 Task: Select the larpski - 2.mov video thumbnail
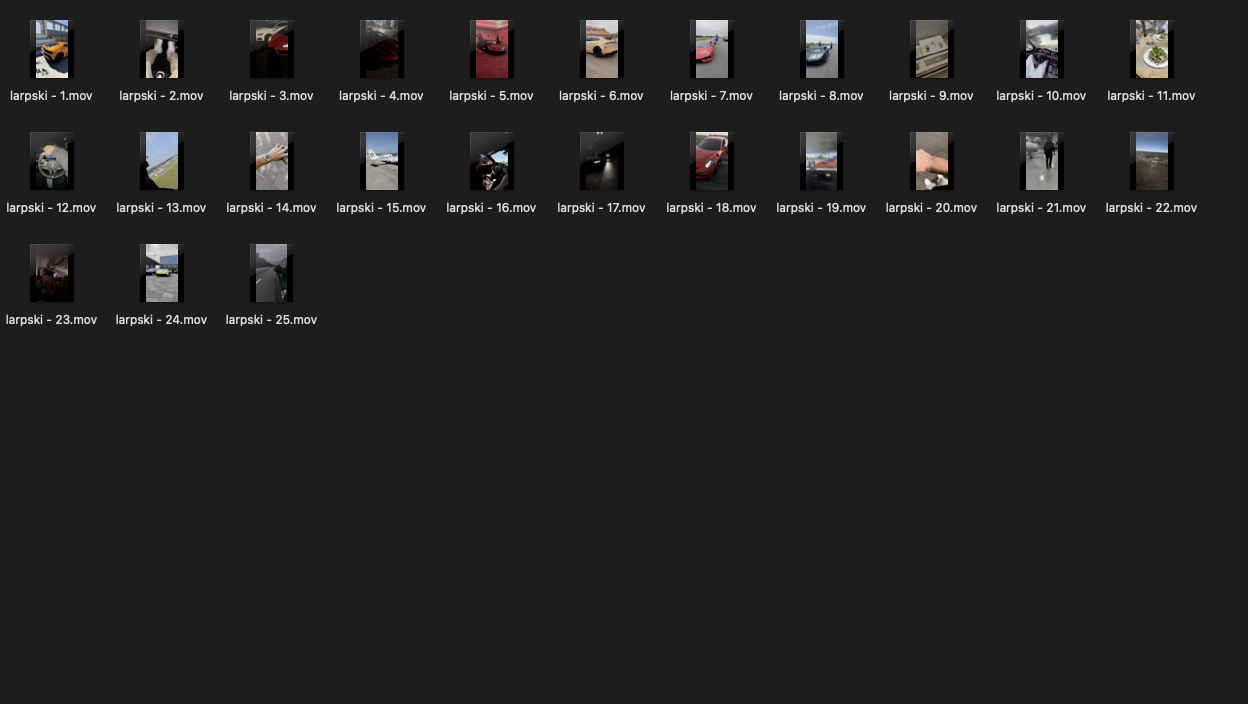click(x=161, y=49)
